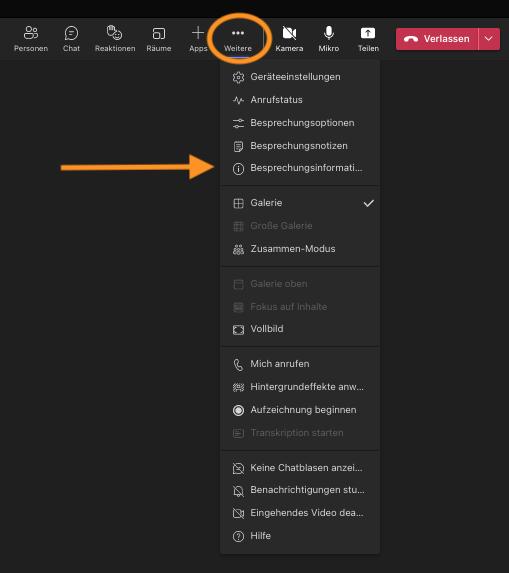Screen dimensions: 509x573
Task: Add Apps with the plus icon
Action: 198,38
